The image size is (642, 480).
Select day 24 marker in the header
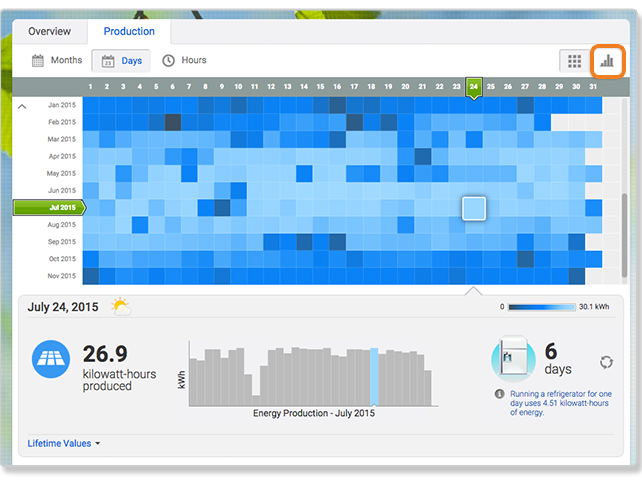click(474, 87)
